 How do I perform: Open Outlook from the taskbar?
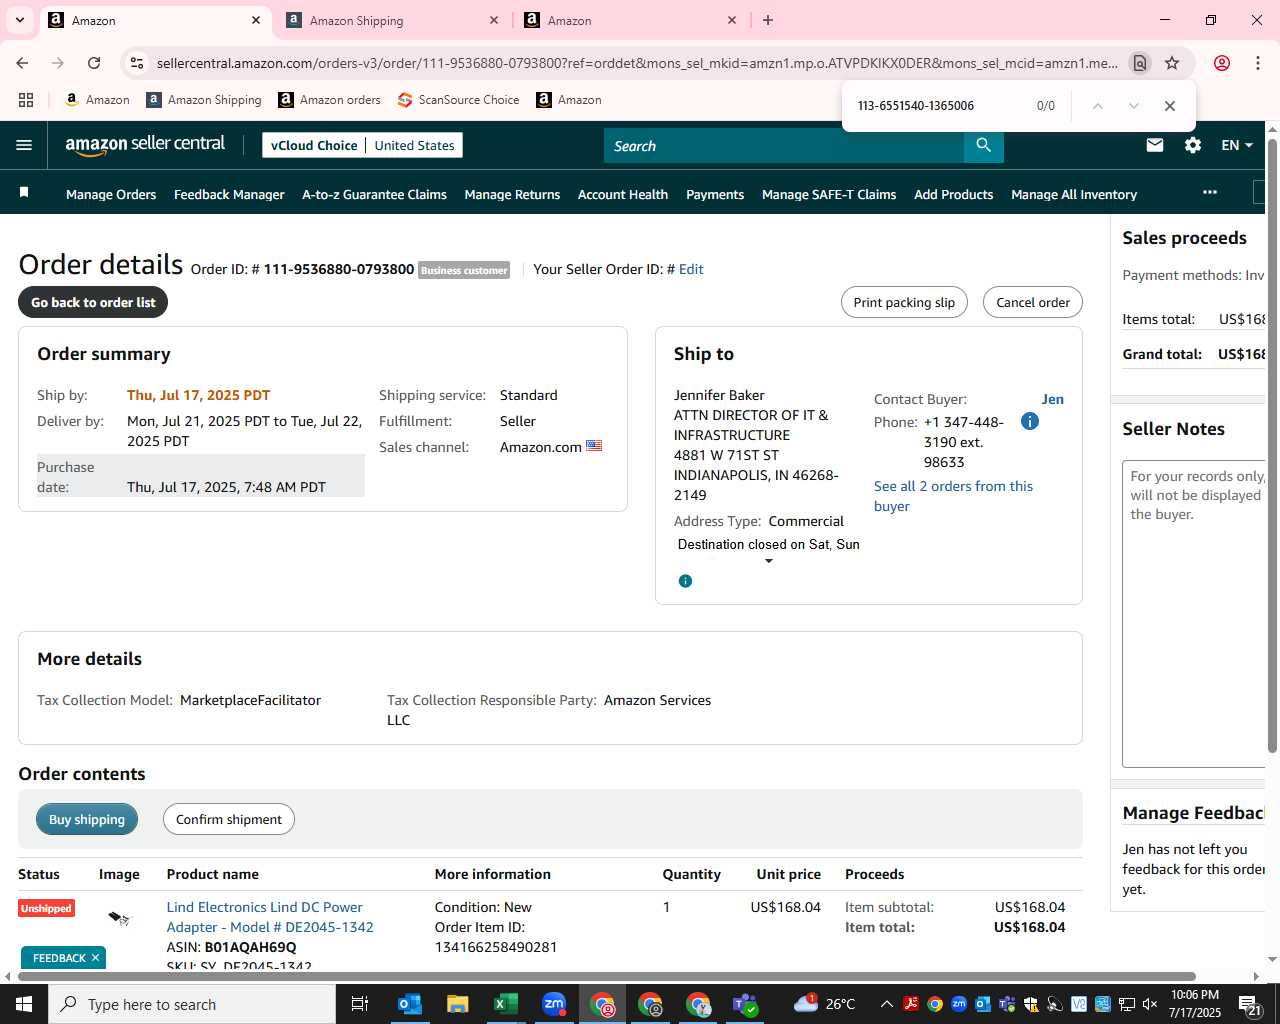pos(410,1004)
